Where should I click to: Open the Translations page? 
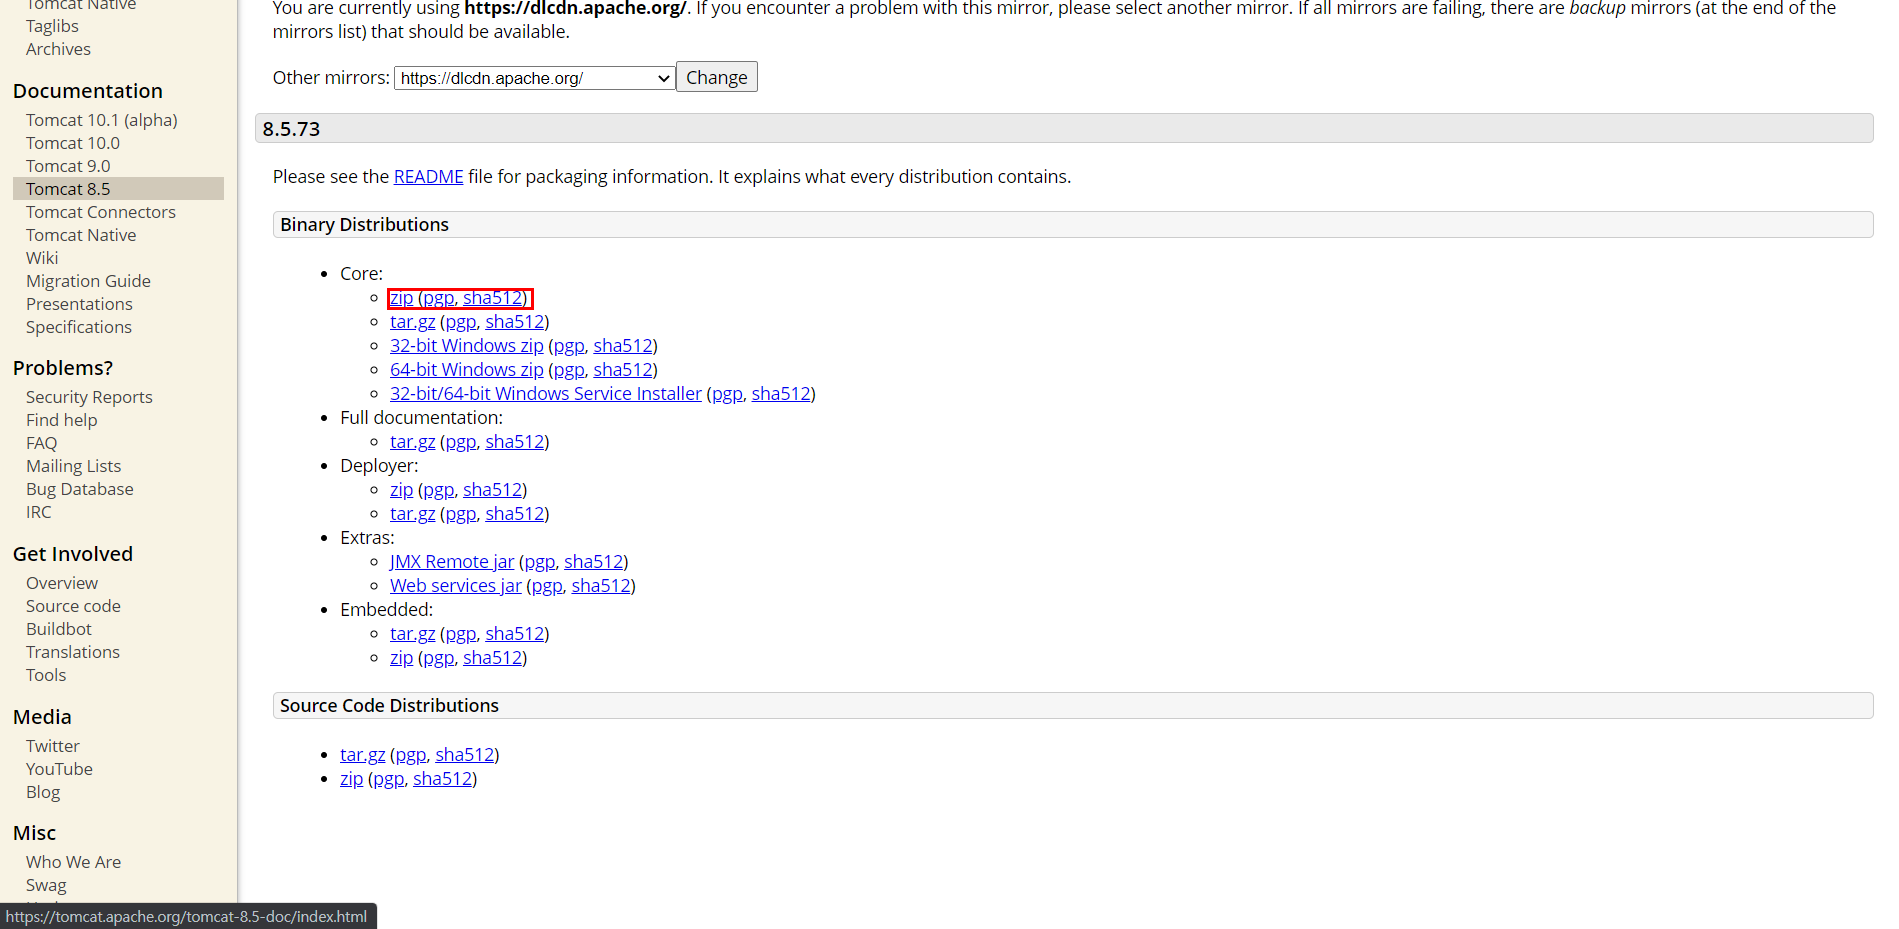coord(73,652)
